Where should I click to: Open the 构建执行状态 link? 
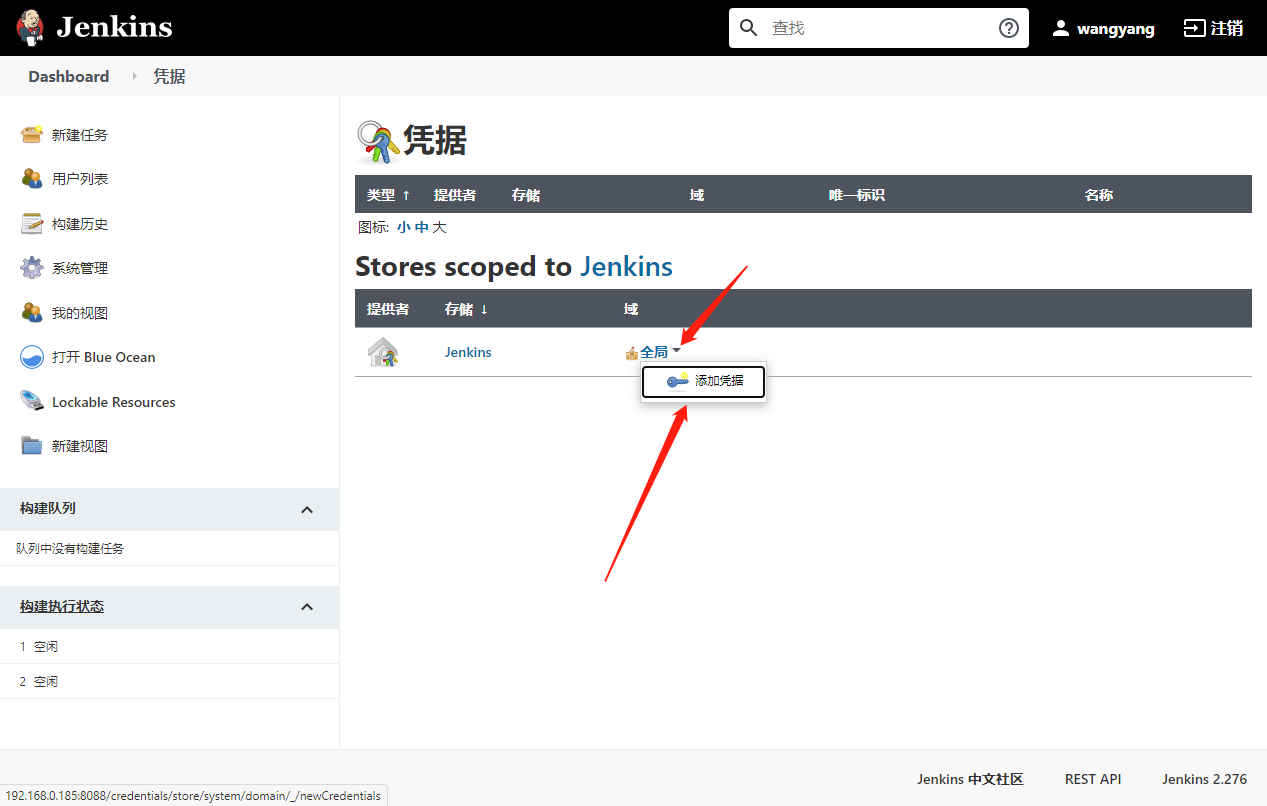point(62,607)
